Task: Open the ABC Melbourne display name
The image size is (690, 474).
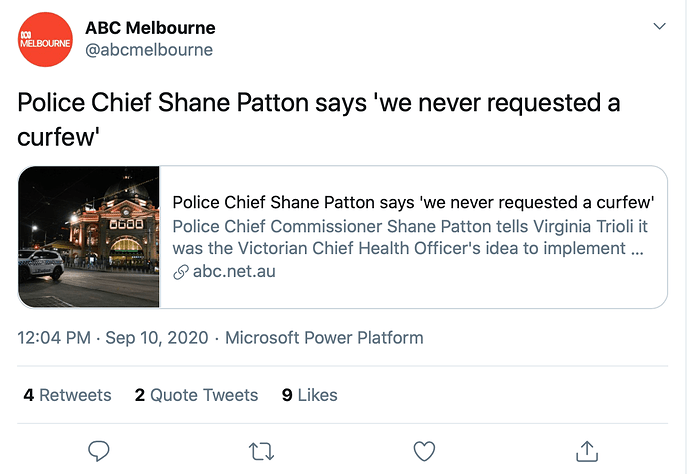Action: 150,28
